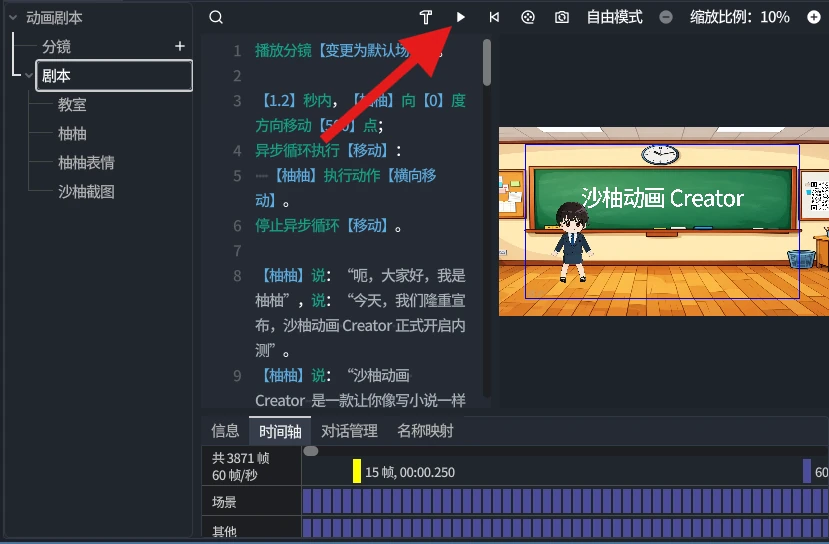Click the 自由模式 mode label
This screenshot has height=544, width=829.
614,17
